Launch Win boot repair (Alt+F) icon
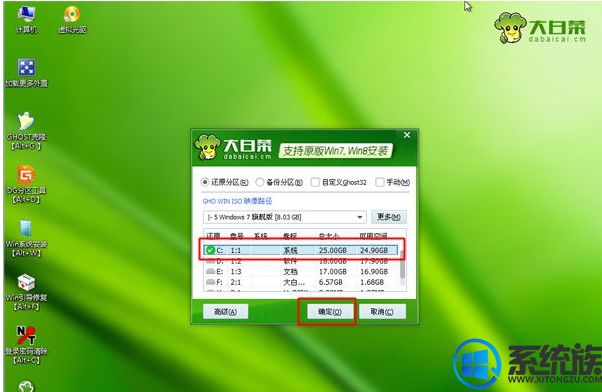 [26, 291]
